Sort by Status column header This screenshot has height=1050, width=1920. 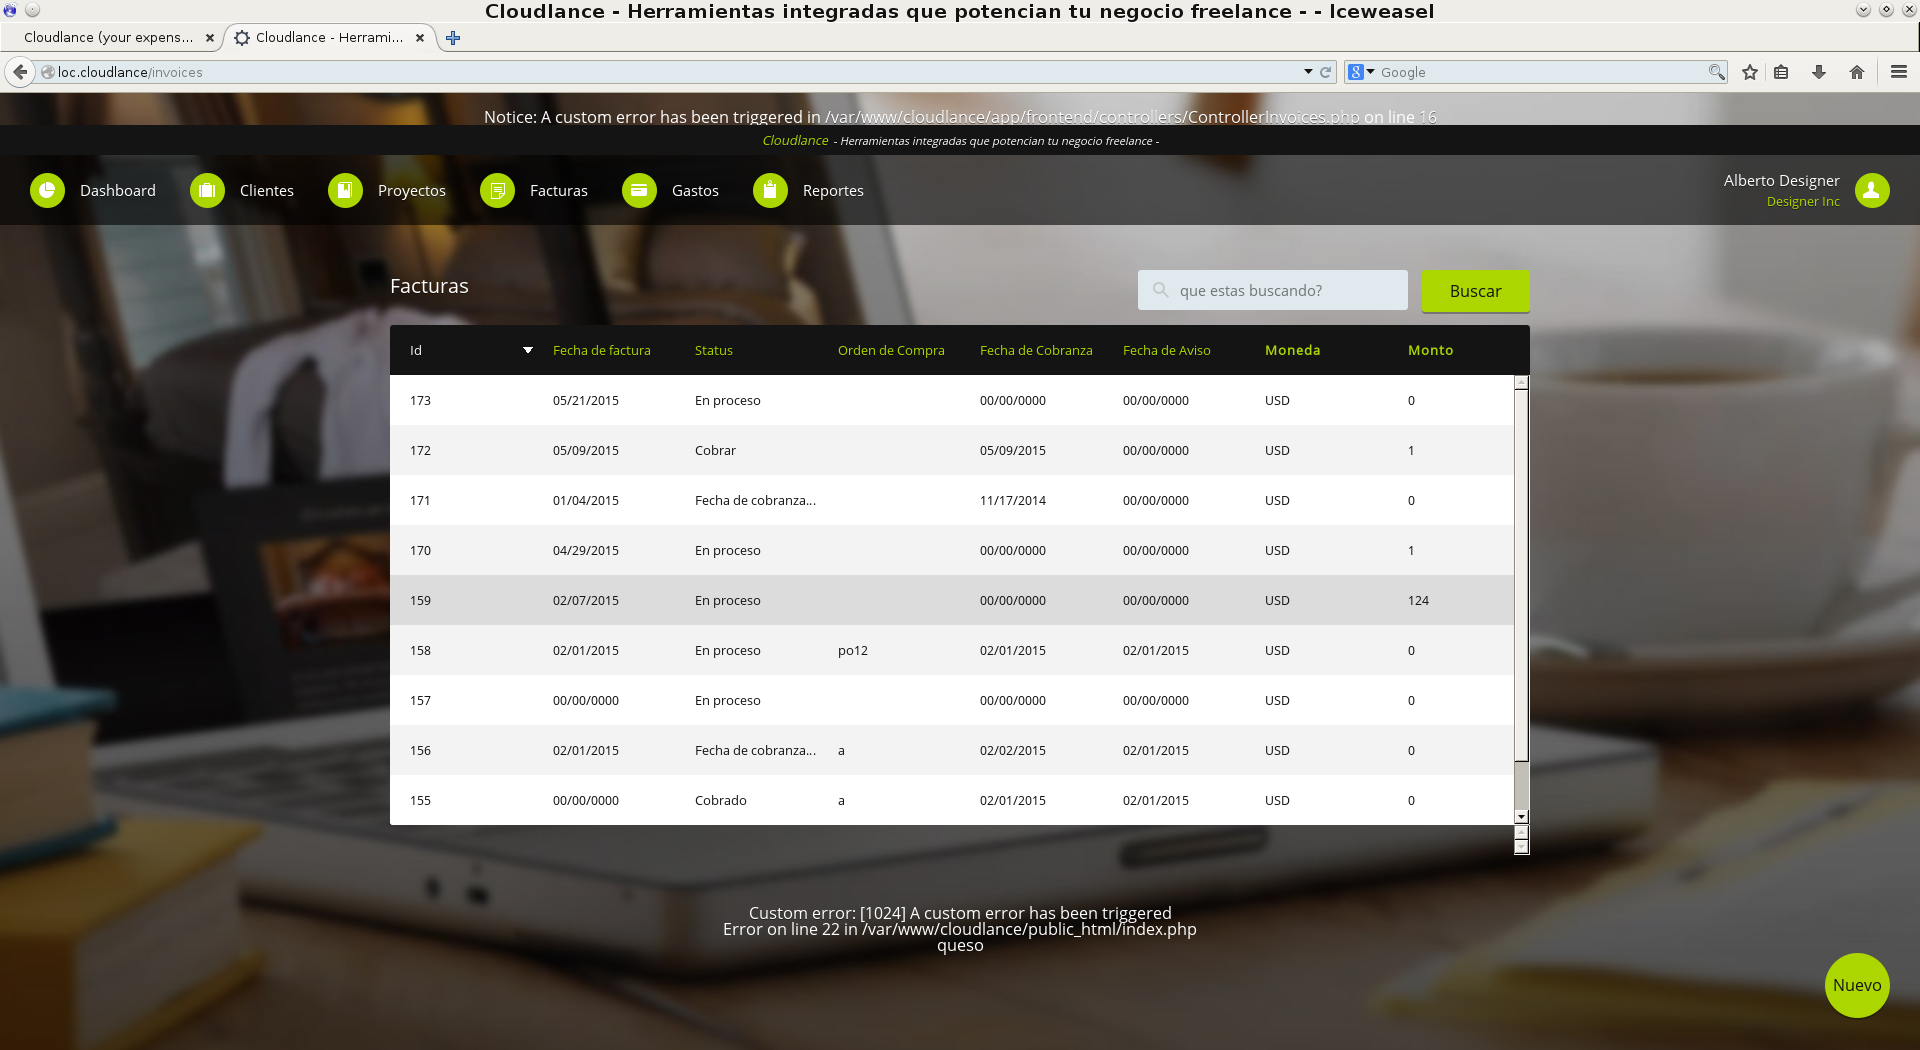tap(714, 350)
